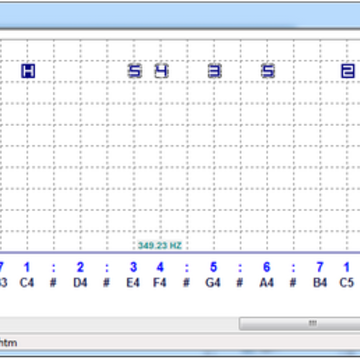Select the 5 note marker above A4
The height and width of the screenshot is (360, 360).
(268, 71)
